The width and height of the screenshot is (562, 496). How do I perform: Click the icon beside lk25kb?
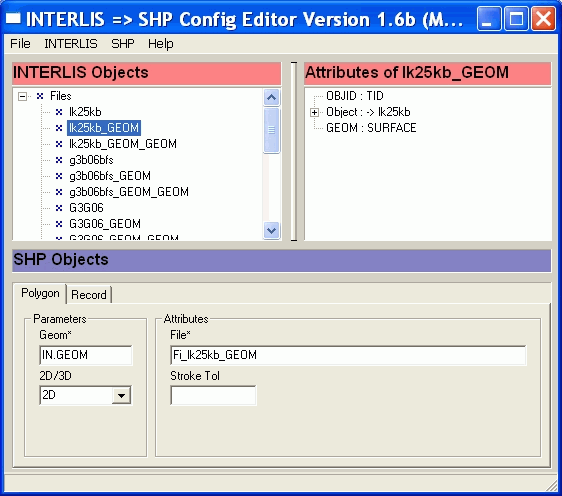coord(59,112)
